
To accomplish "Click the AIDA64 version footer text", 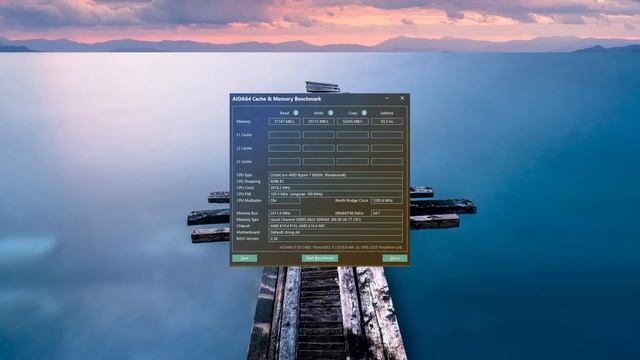I will tap(341, 247).
